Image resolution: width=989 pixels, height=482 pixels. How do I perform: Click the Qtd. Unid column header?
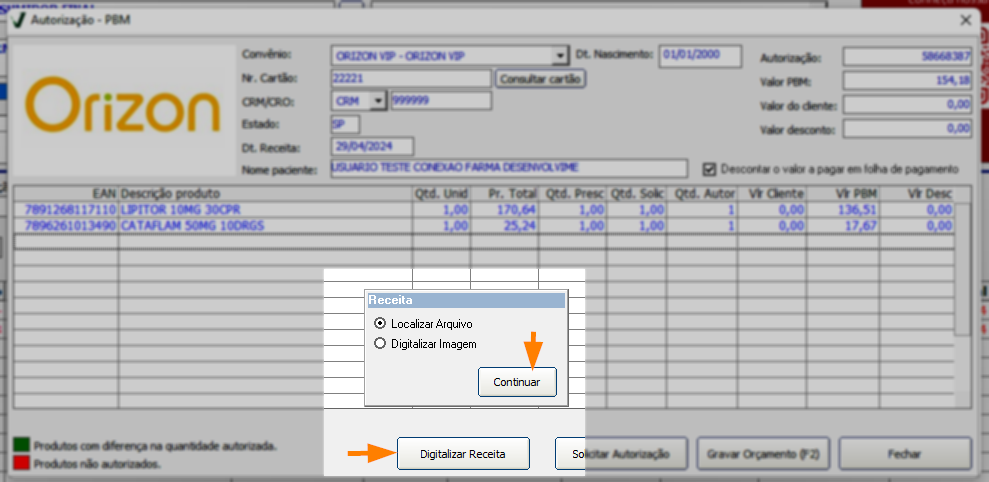442,194
